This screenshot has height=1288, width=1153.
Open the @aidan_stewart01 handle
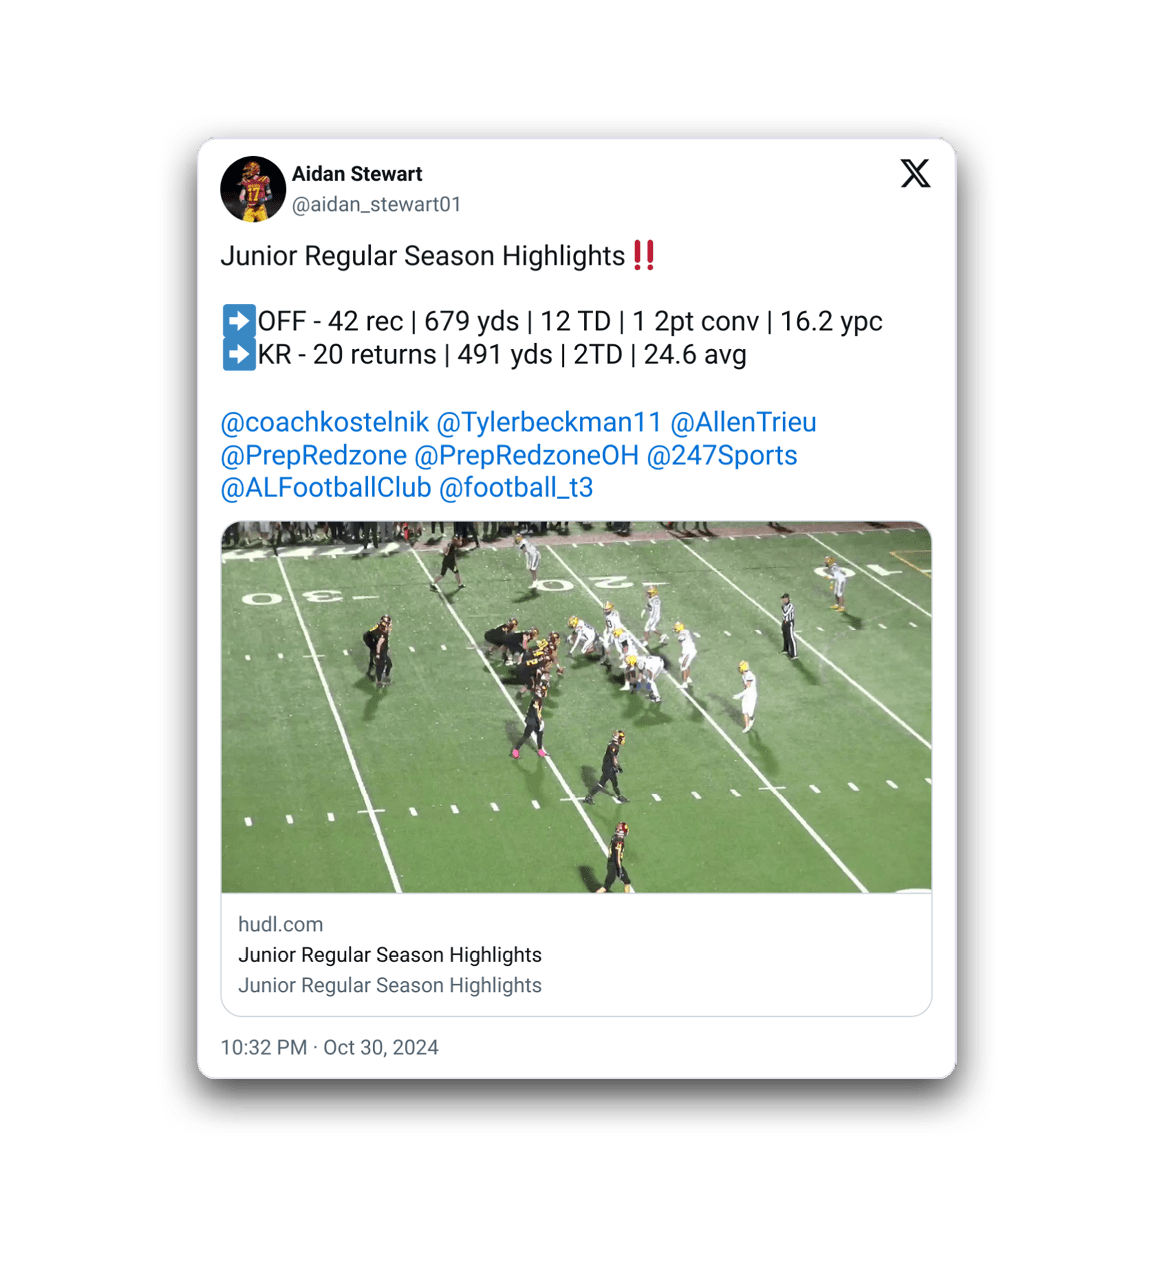click(x=376, y=204)
